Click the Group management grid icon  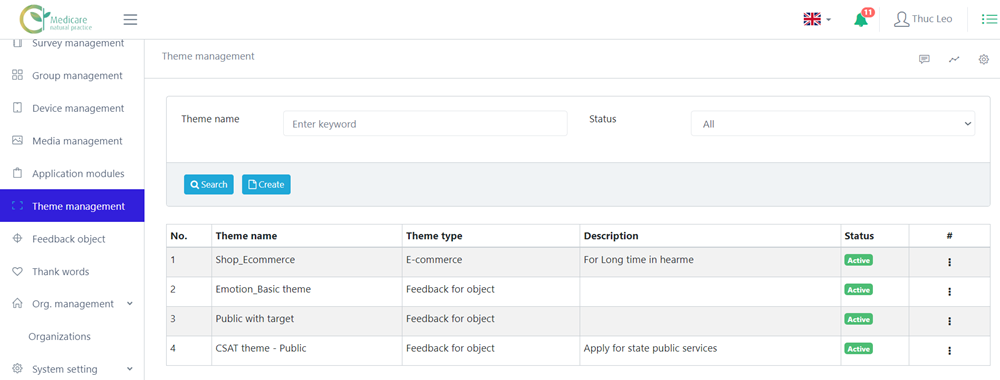pyautogui.click(x=18, y=75)
